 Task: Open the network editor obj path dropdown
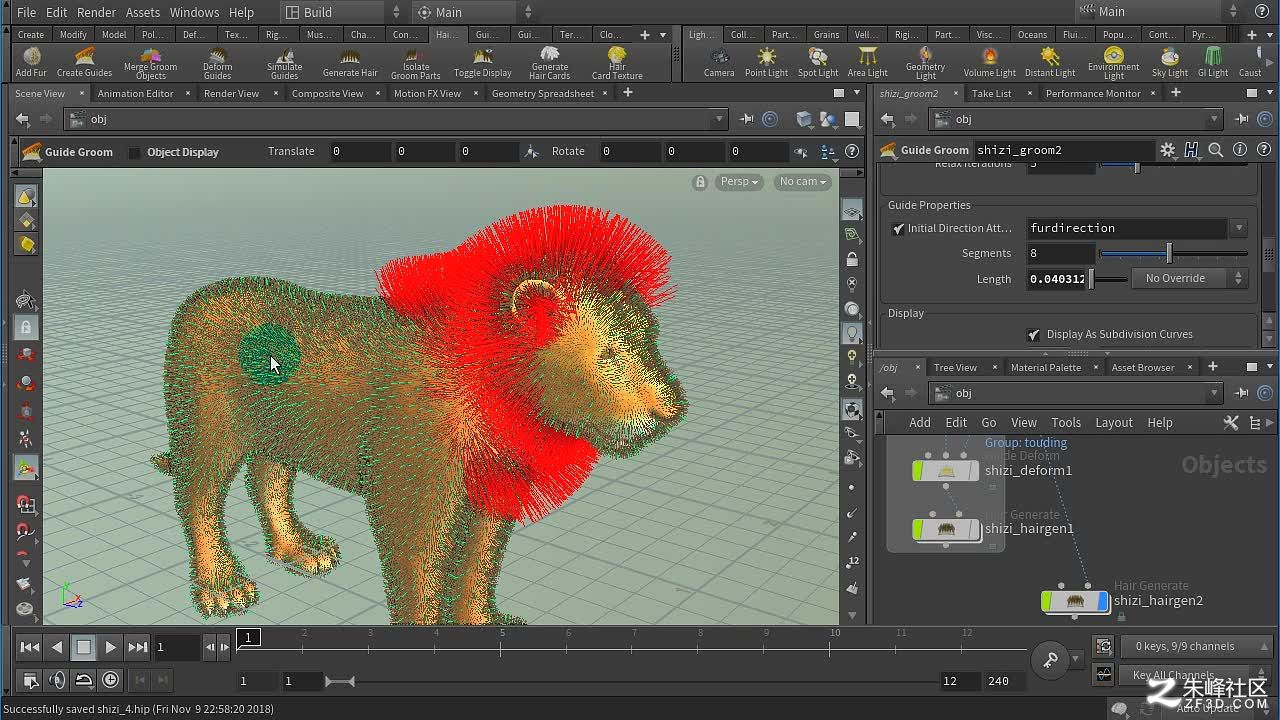[x=1215, y=393]
